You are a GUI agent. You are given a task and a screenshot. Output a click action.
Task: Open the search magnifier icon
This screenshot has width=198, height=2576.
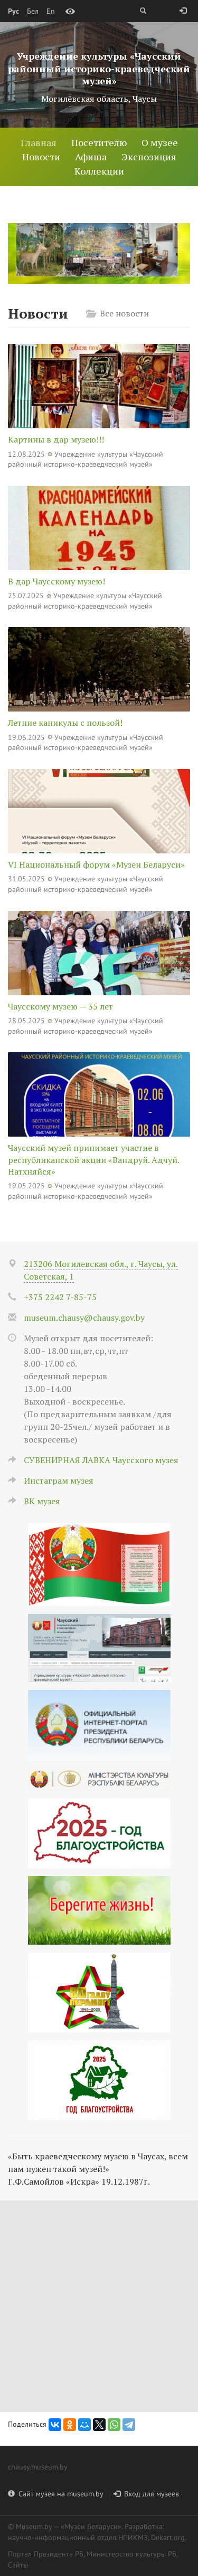coord(143,11)
